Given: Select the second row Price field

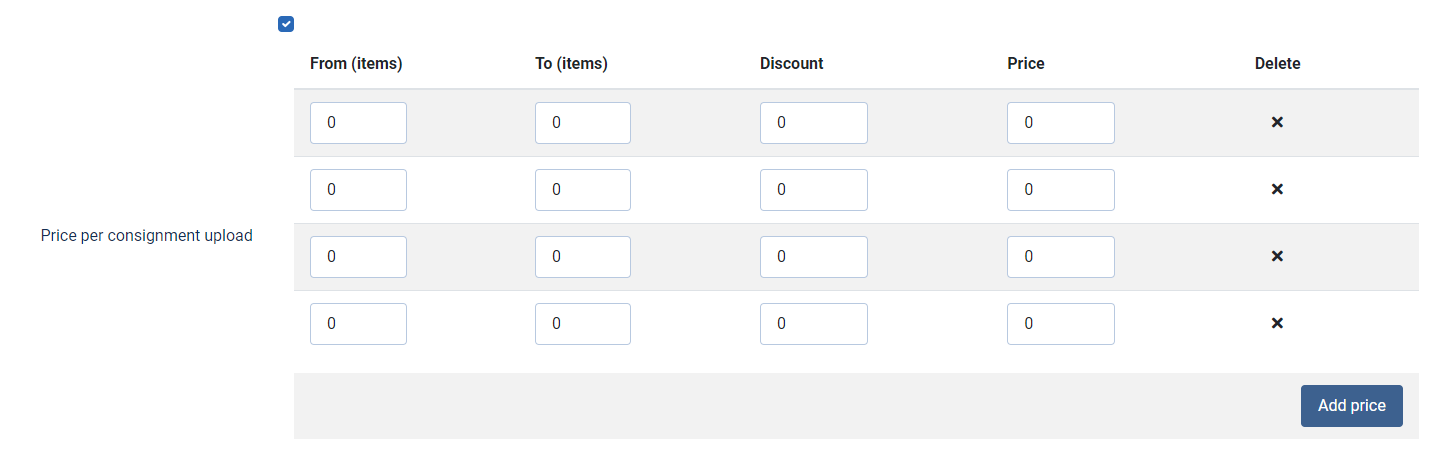Looking at the screenshot, I should point(1061,190).
